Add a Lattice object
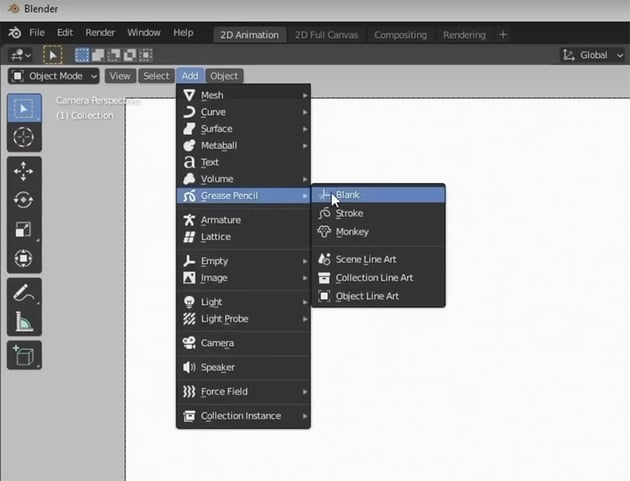 point(243,237)
